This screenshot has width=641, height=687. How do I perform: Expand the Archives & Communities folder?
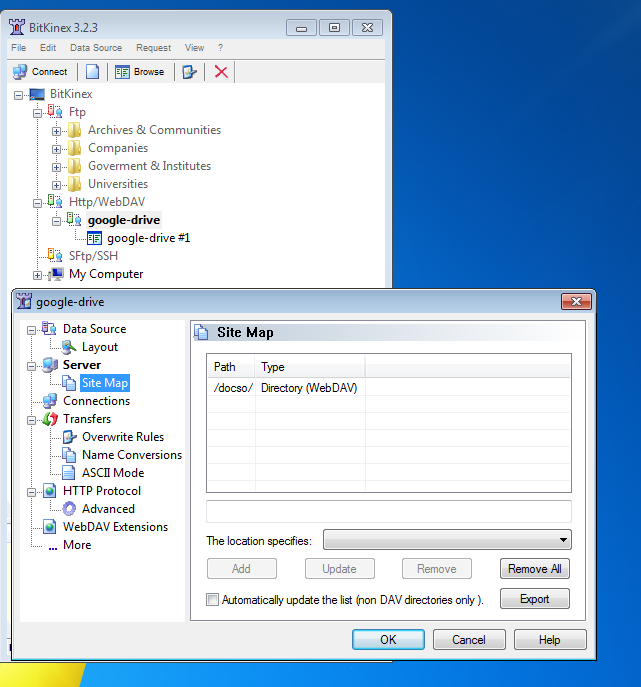click(56, 131)
